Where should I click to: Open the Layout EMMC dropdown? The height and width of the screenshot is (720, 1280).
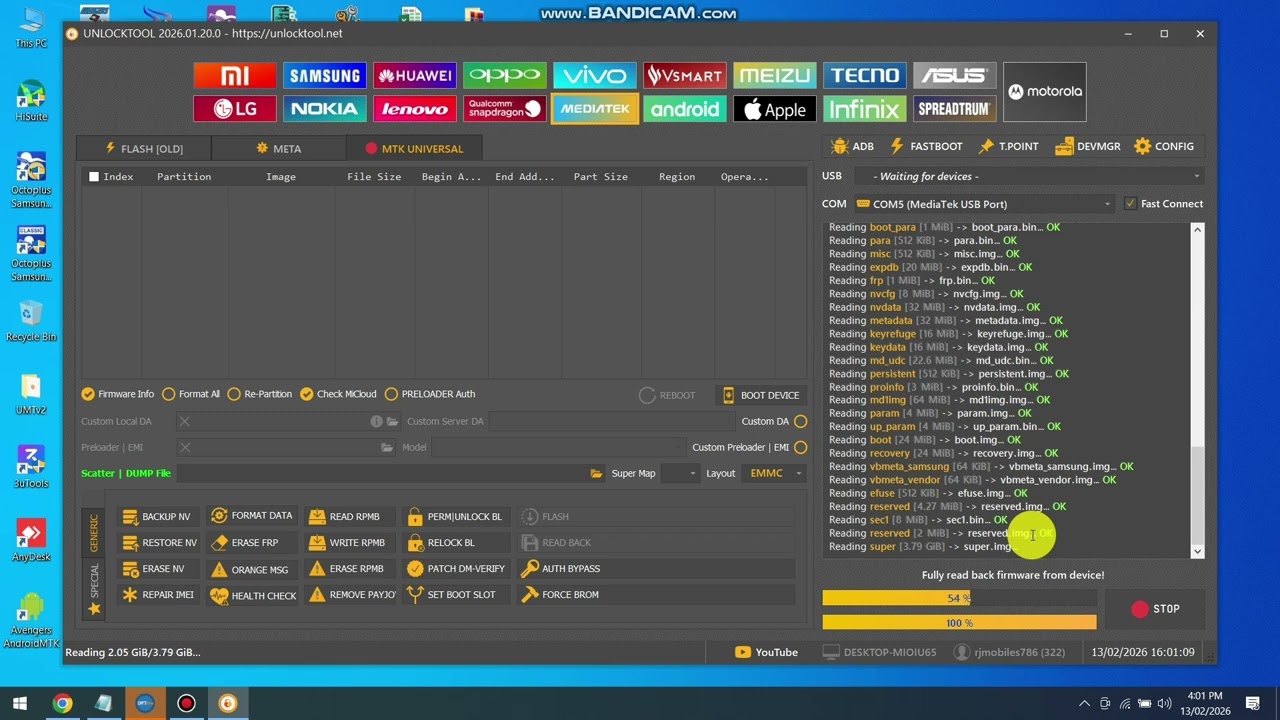pyautogui.click(x=773, y=473)
